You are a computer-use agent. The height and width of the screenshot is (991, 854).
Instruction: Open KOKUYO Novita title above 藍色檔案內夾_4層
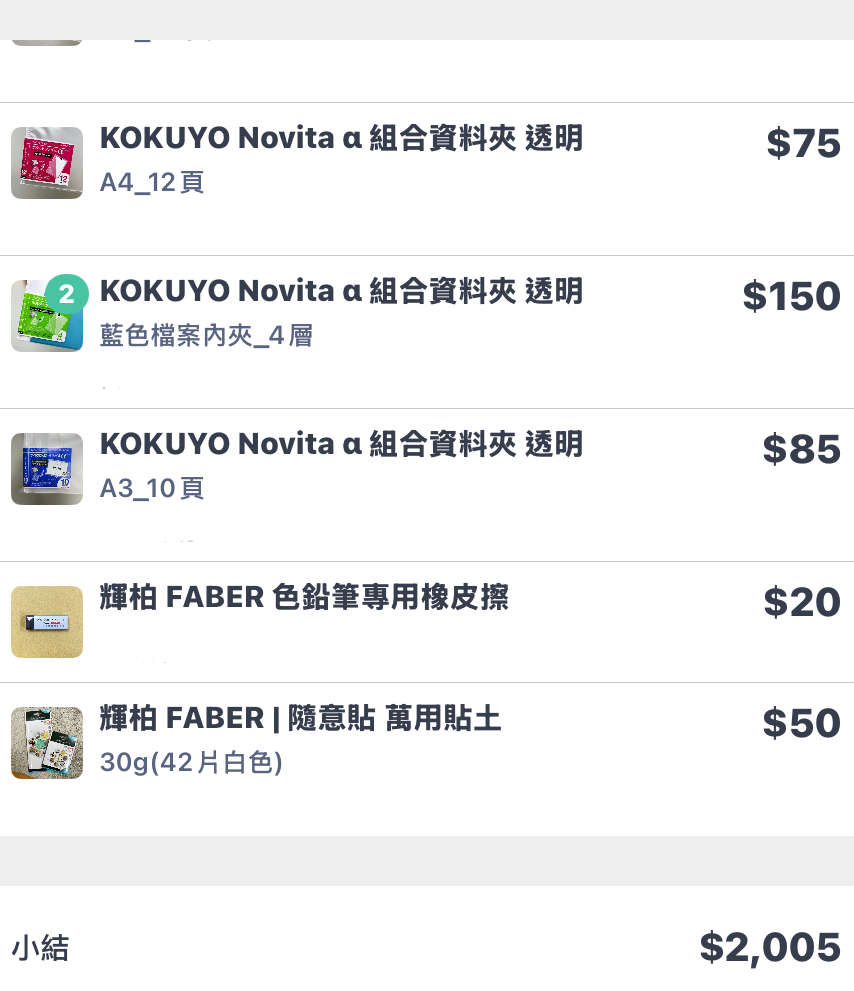click(341, 292)
